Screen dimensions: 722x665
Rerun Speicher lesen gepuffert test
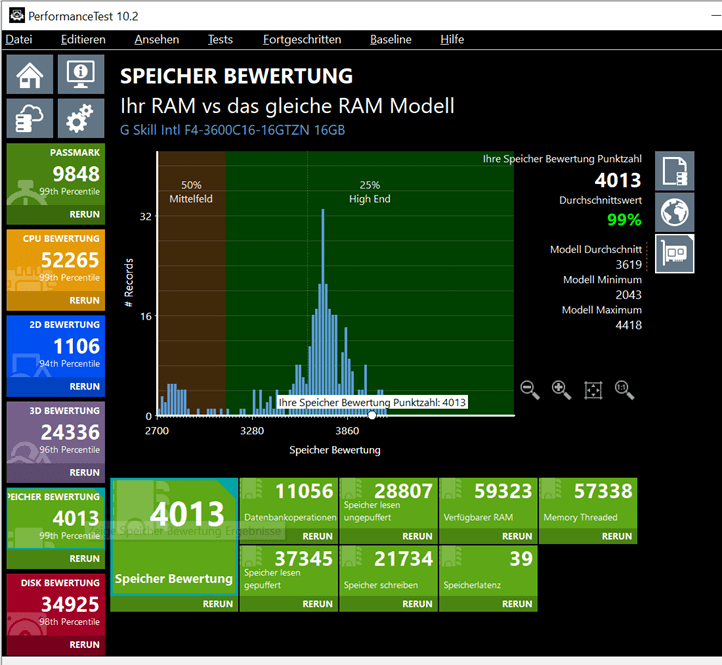pos(317,604)
